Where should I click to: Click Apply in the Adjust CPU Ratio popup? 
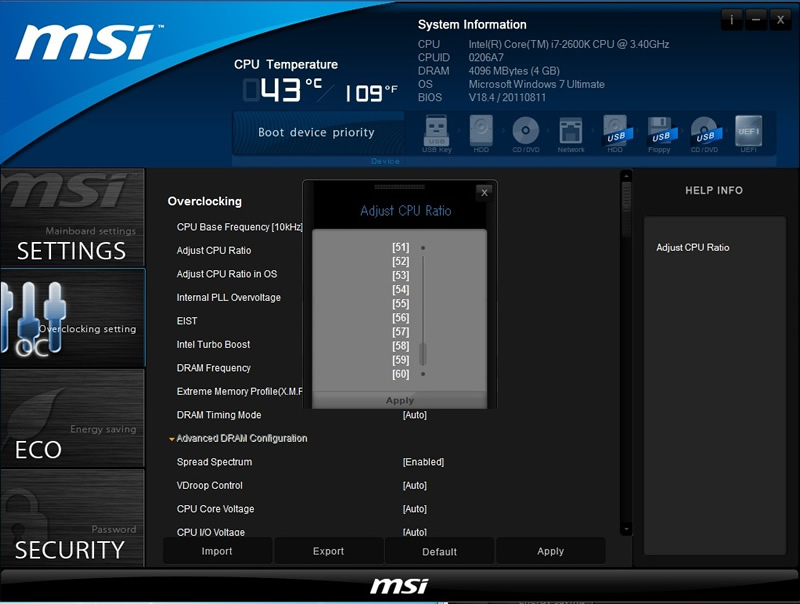399,400
